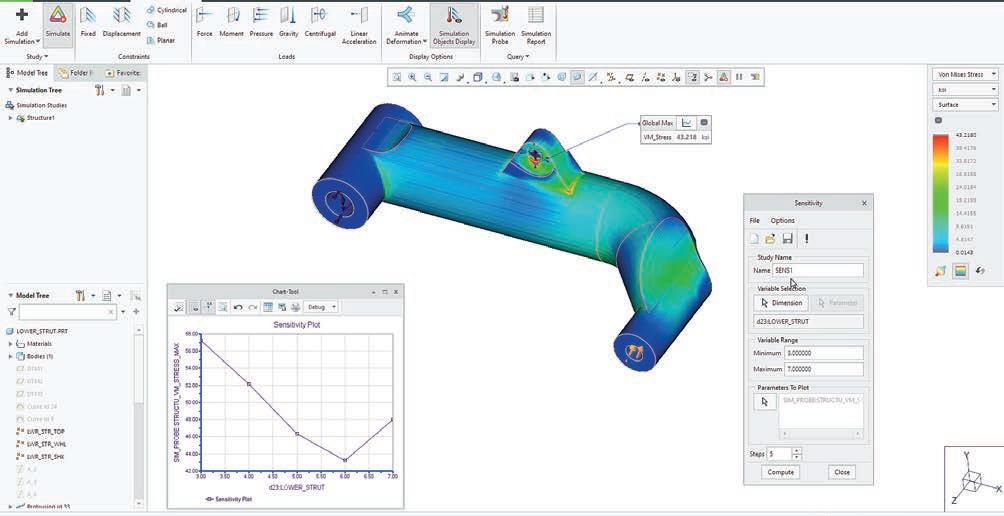Switch to the Favorites tab

tap(122, 73)
